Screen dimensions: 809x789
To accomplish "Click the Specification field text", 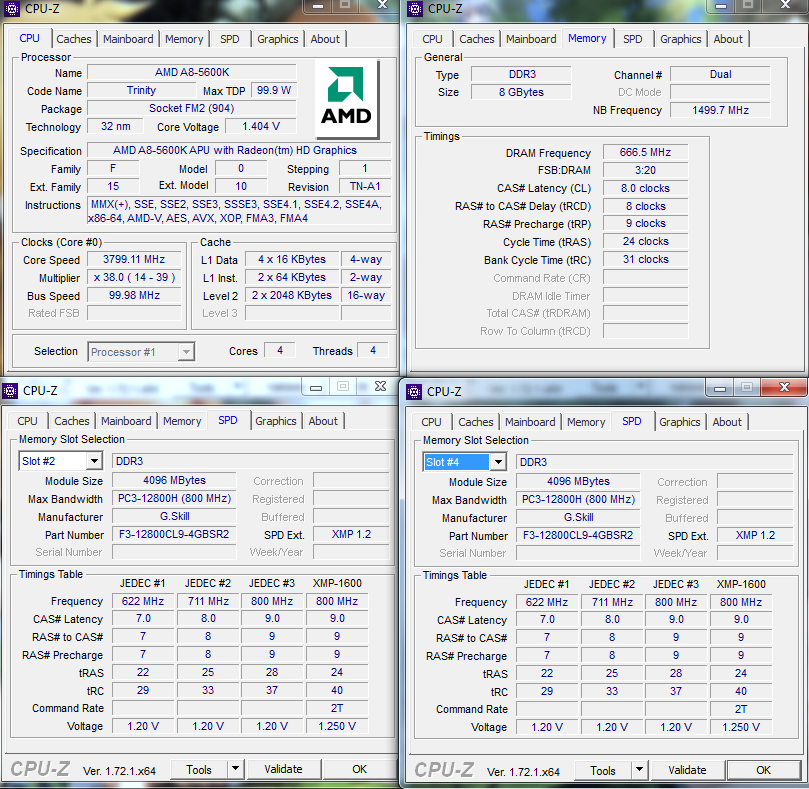I will [x=238, y=150].
